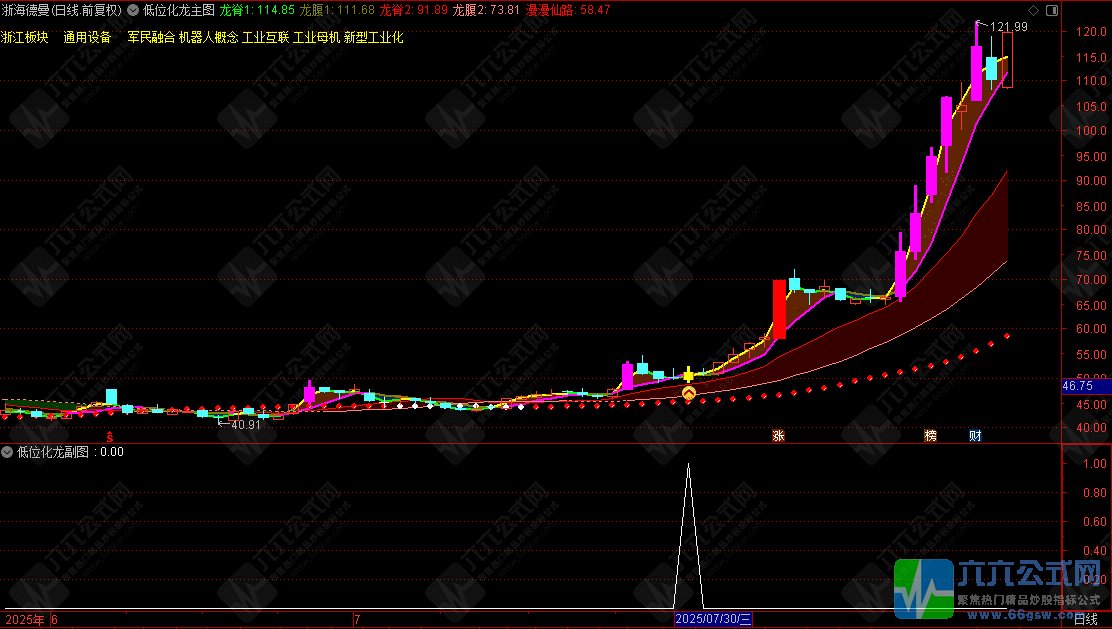Click the 财 financial report marker

pyautogui.click(x=976, y=435)
